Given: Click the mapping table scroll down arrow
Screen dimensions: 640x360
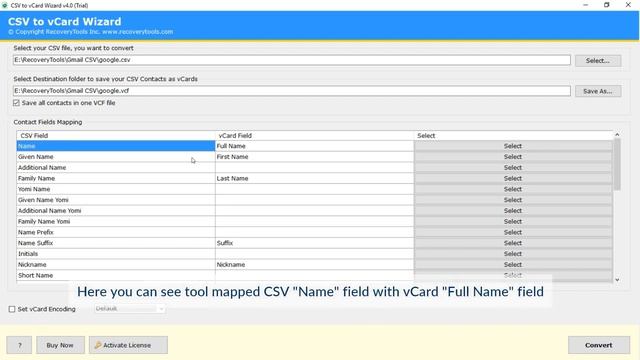Looking at the screenshot, I should point(617,280).
